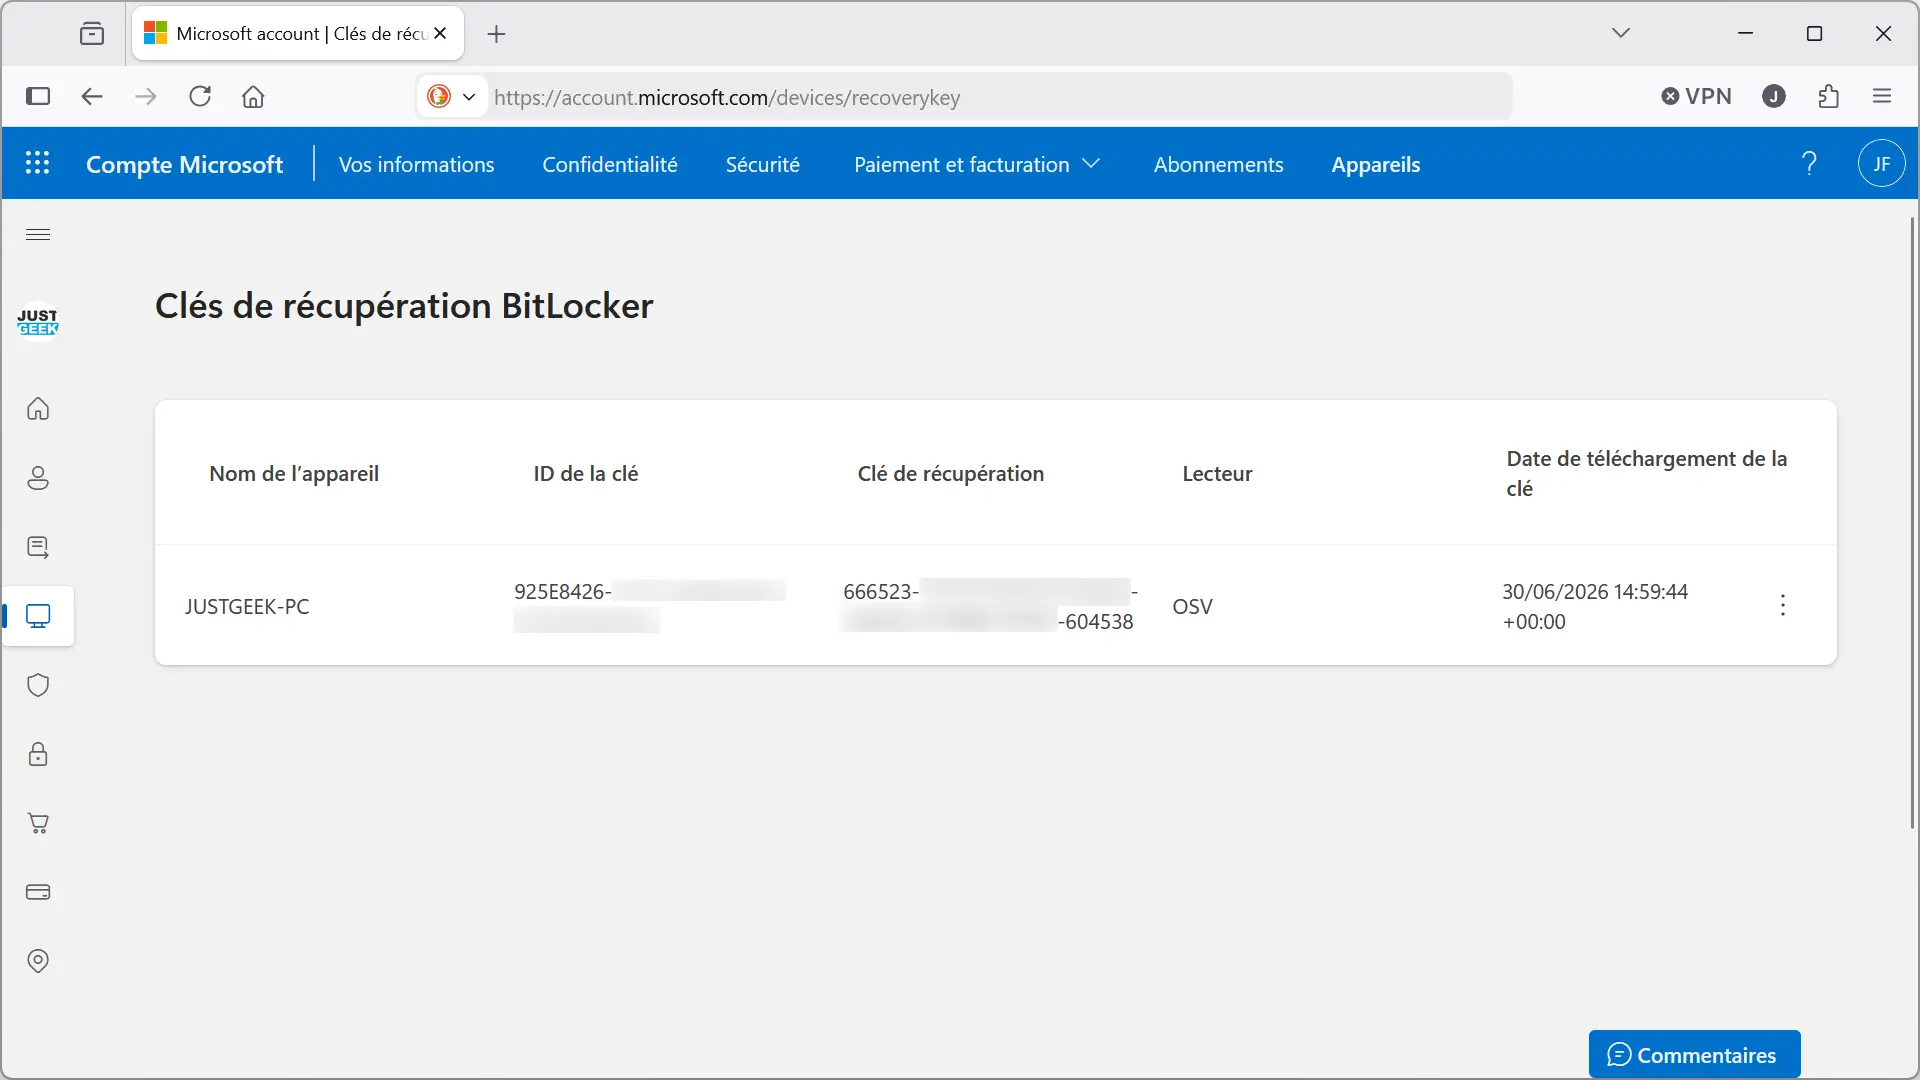Toggle the browser sidebar panel
Viewport: 1920px width, 1080px height.
point(38,96)
